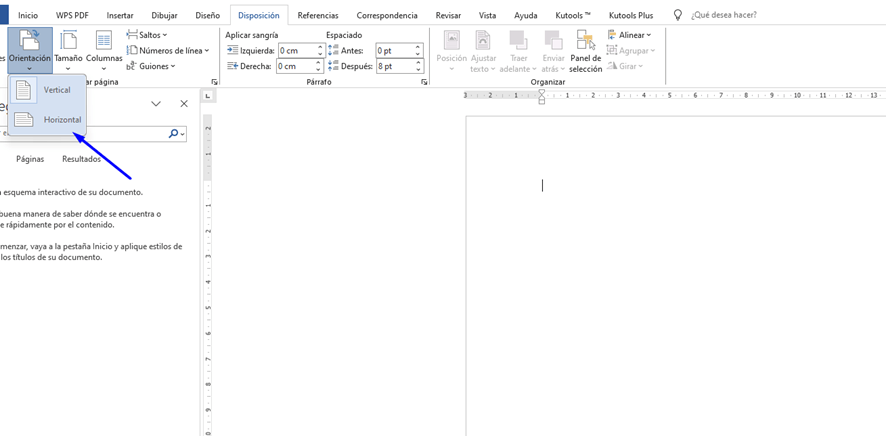Switch to Resultados in navigation pane
The height and width of the screenshot is (436, 886).
[81, 159]
